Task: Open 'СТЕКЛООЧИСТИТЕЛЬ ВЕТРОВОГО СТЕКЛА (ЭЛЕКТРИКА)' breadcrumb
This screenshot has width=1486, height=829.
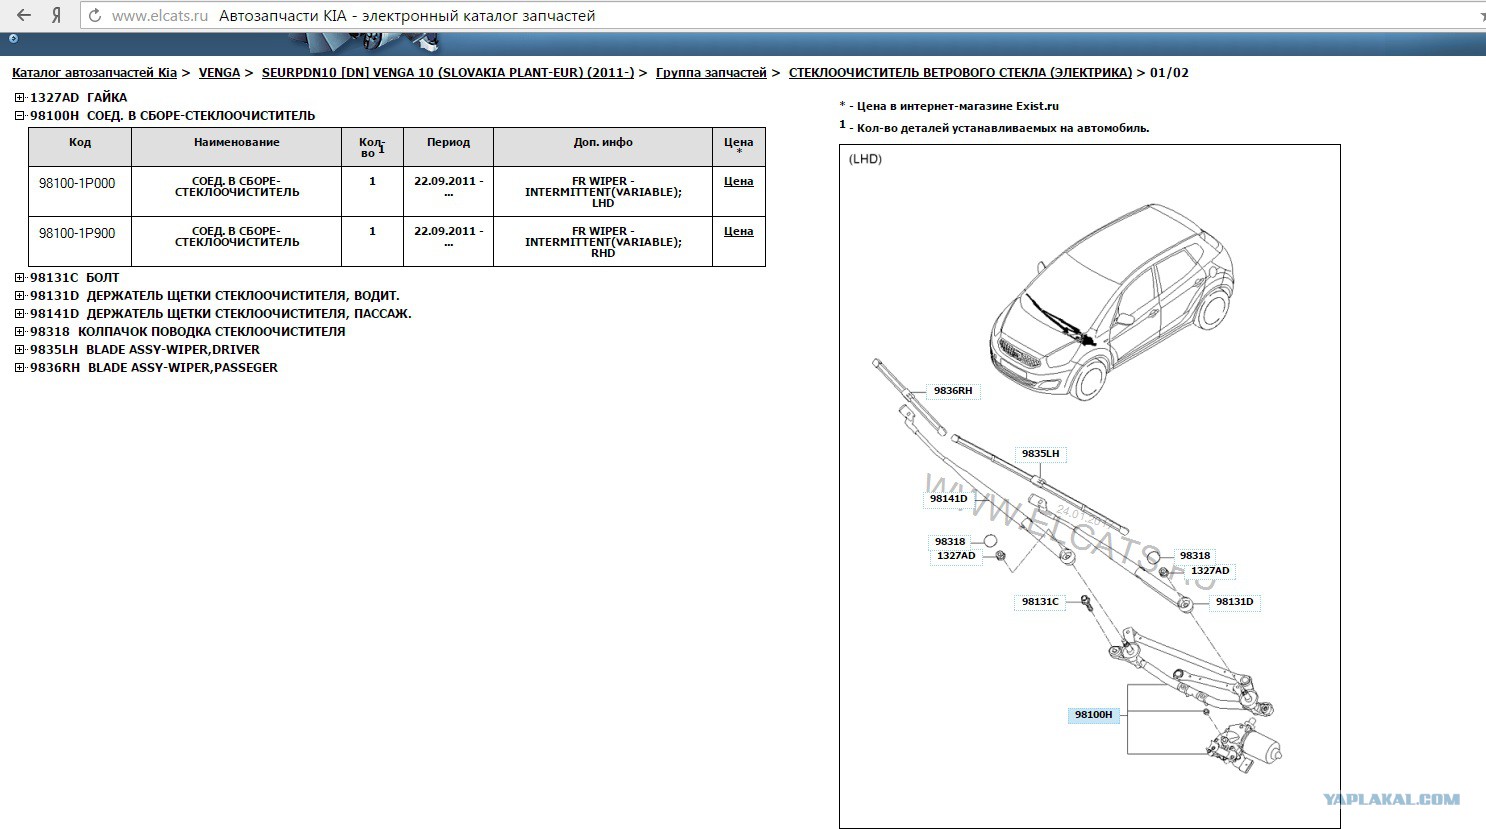Action: point(960,73)
